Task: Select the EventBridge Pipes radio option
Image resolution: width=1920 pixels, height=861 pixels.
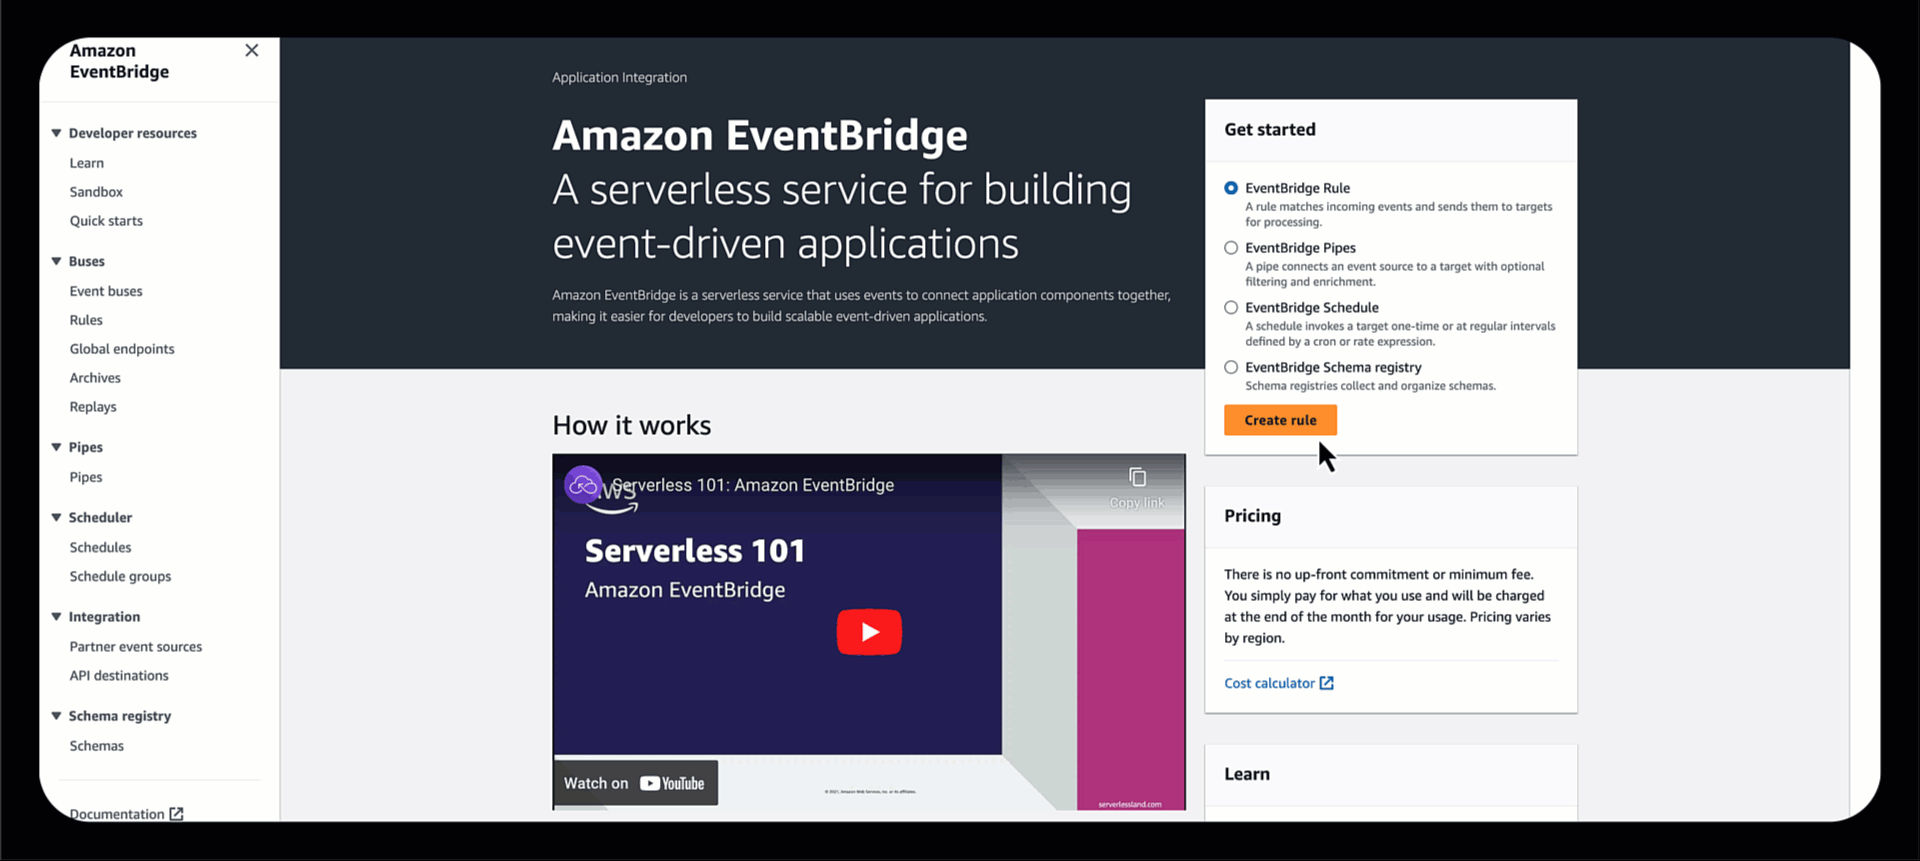Action: tap(1231, 248)
